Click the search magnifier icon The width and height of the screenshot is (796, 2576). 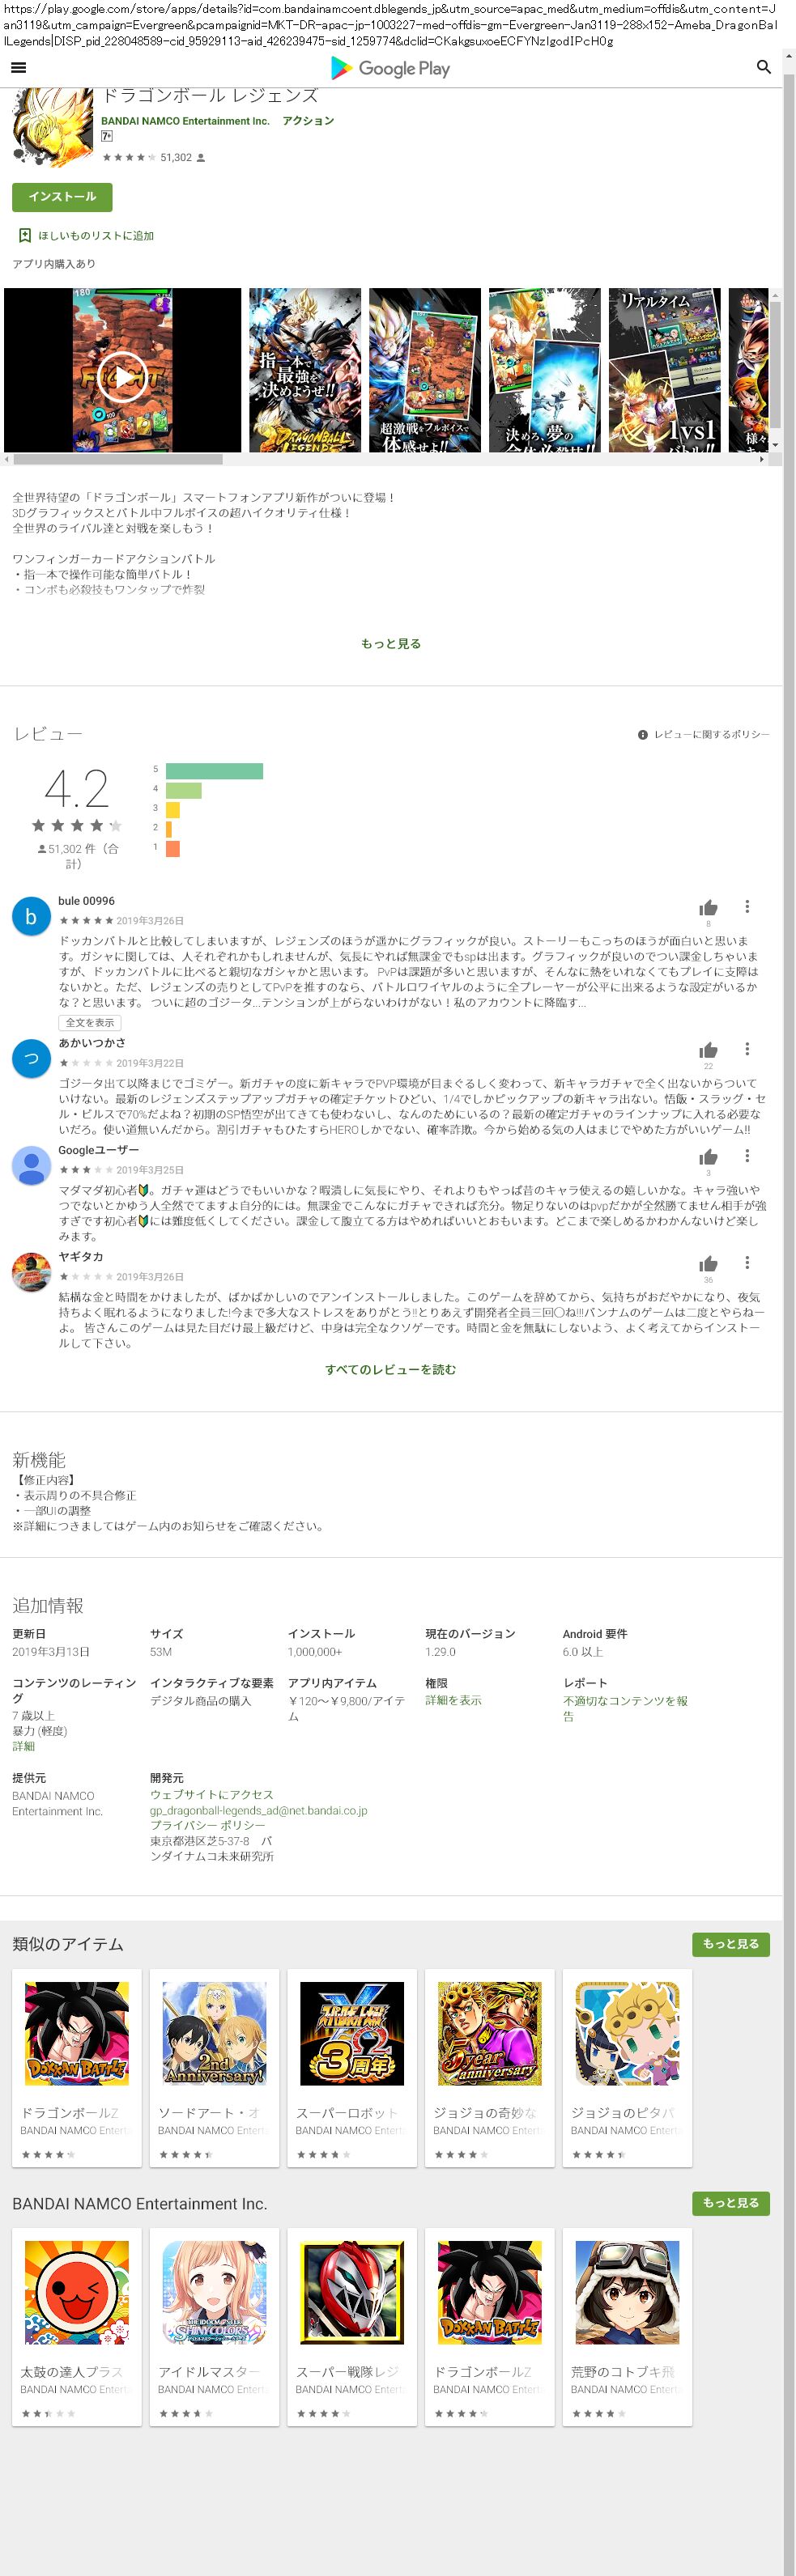pyautogui.click(x=763, y=67)
